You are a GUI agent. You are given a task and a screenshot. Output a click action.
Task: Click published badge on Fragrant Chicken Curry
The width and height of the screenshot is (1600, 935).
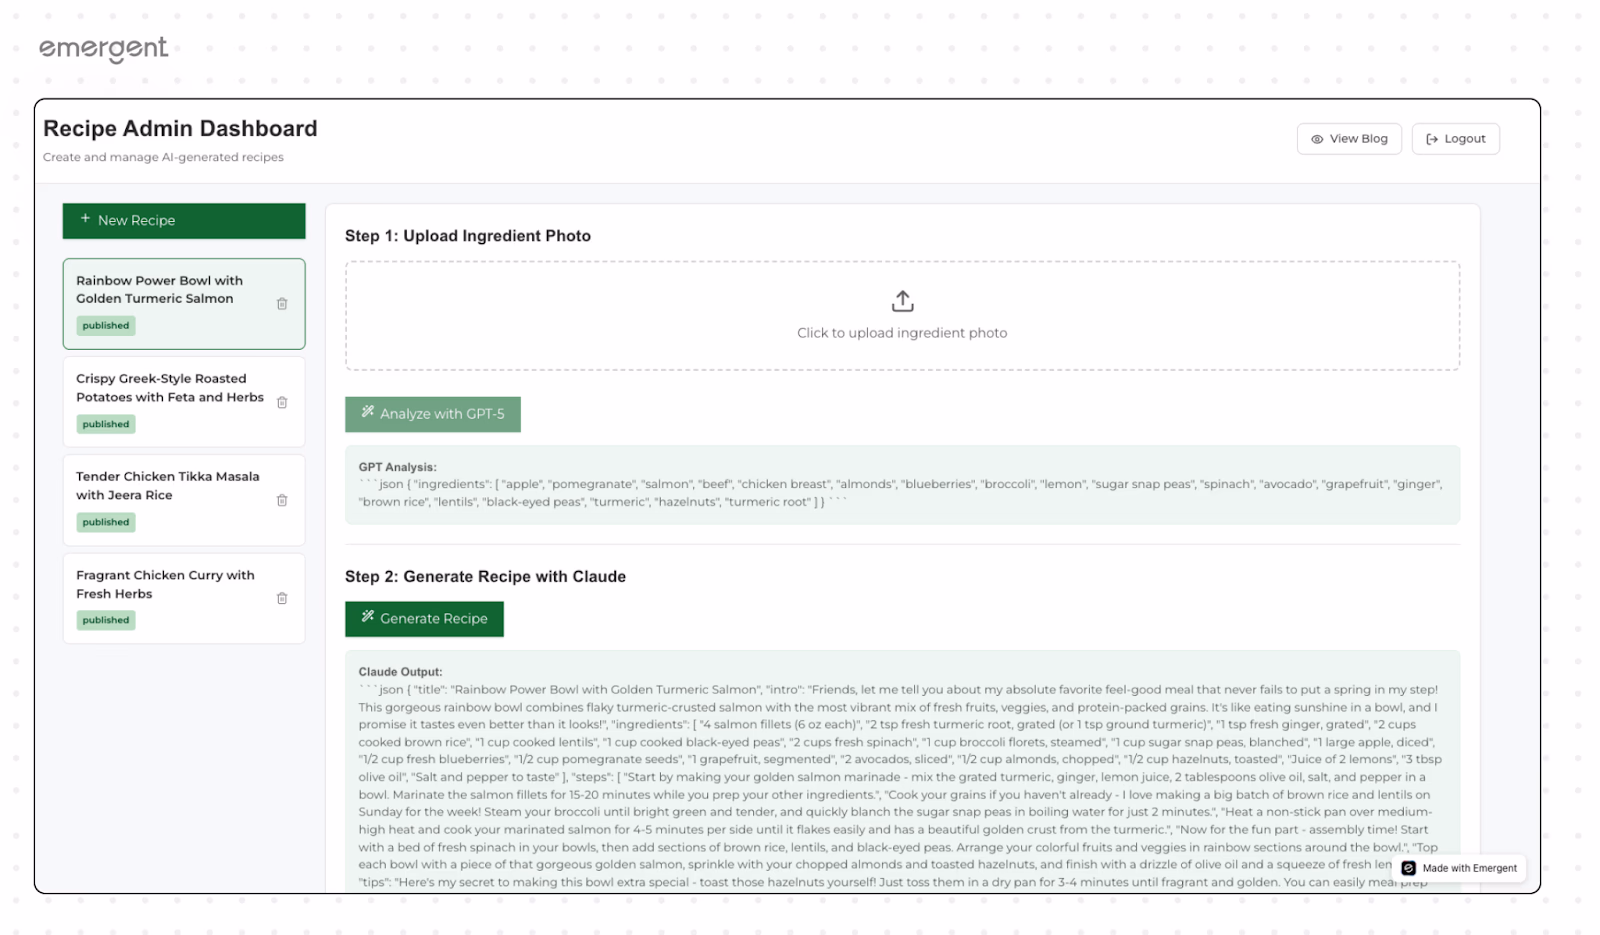point(106,620)
